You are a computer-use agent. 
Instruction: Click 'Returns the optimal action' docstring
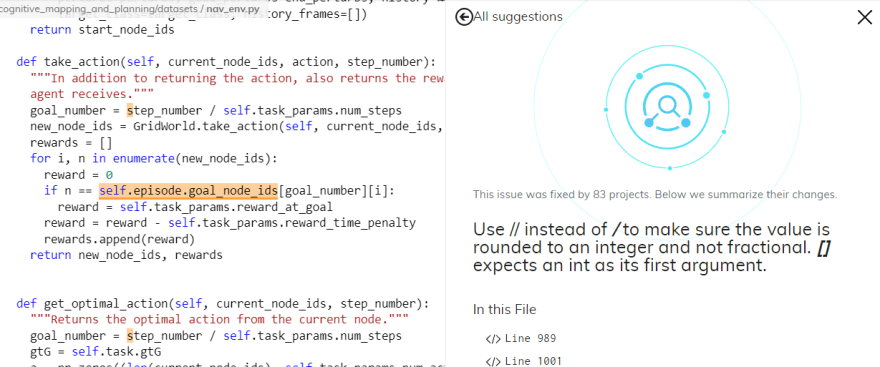point(219,320)
